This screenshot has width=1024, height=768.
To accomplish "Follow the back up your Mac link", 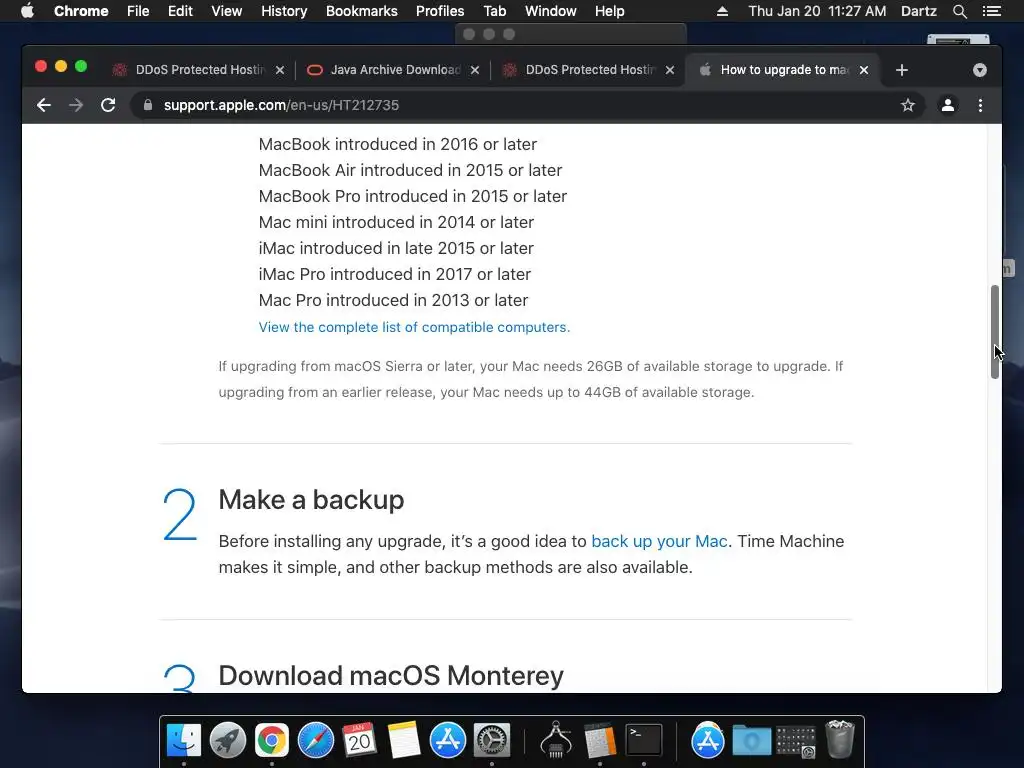I will point(659,541).
